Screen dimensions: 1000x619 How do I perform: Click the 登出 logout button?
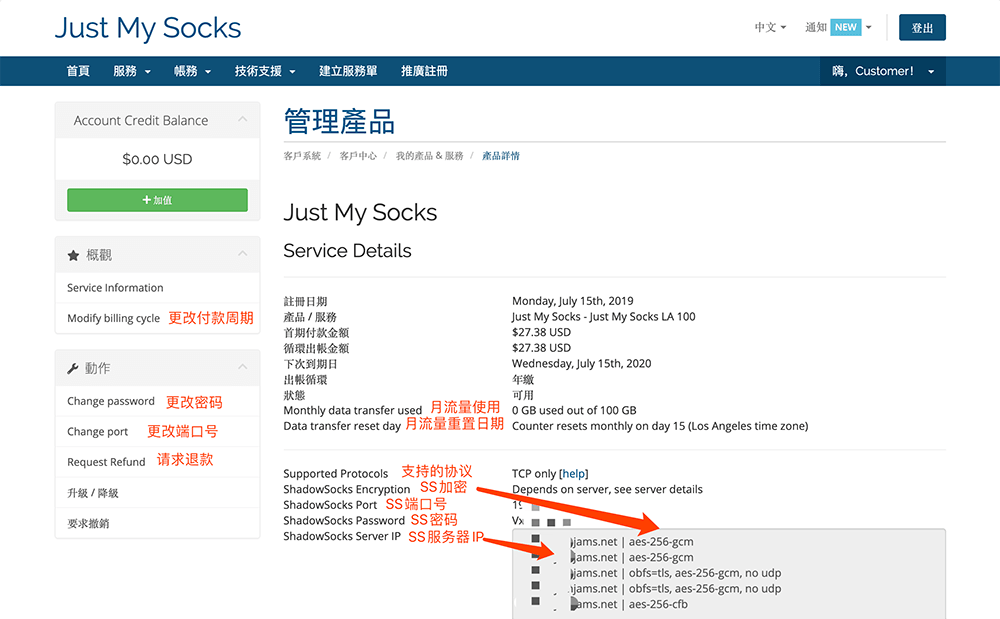(x=922, y=27)
